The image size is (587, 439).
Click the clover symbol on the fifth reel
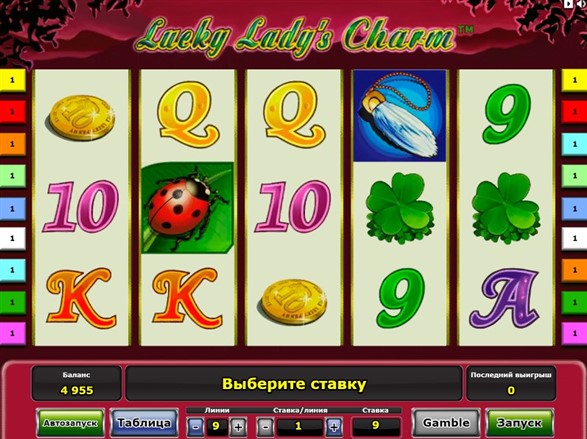click(506, 208)
